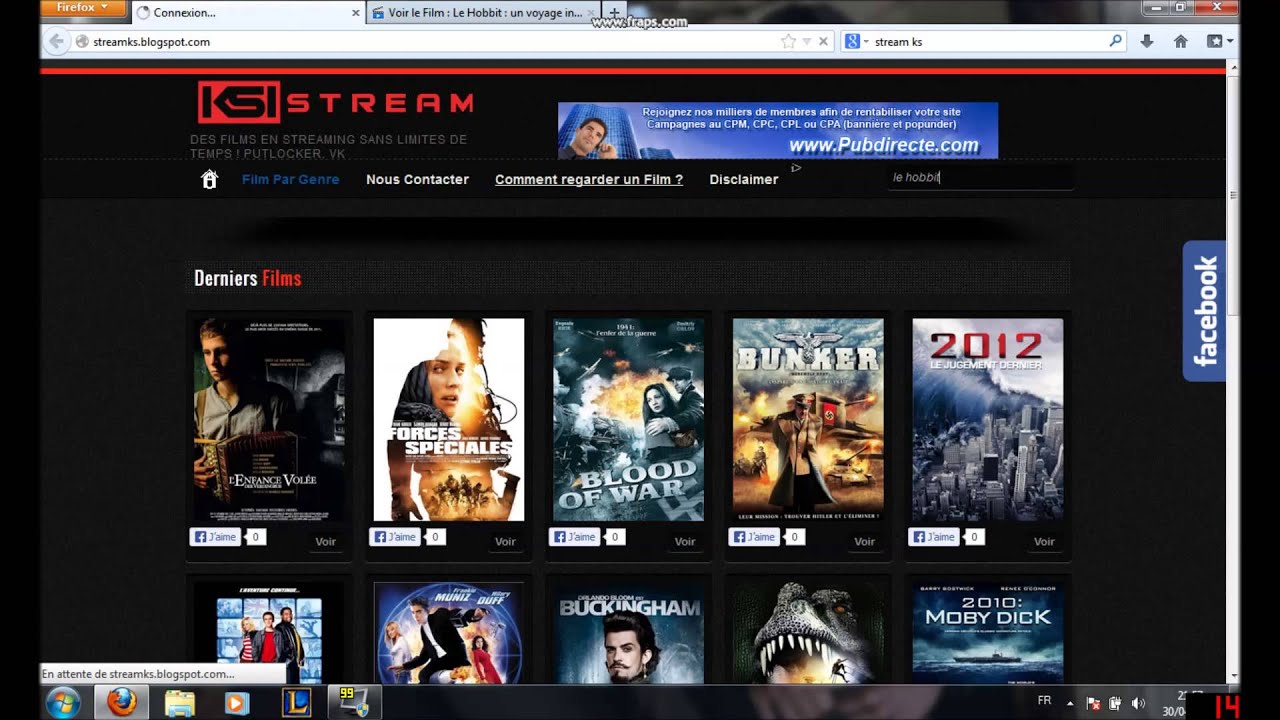Click Voir under Blood of War
This screenshot has height=720, width=1280.
point(684,541)
